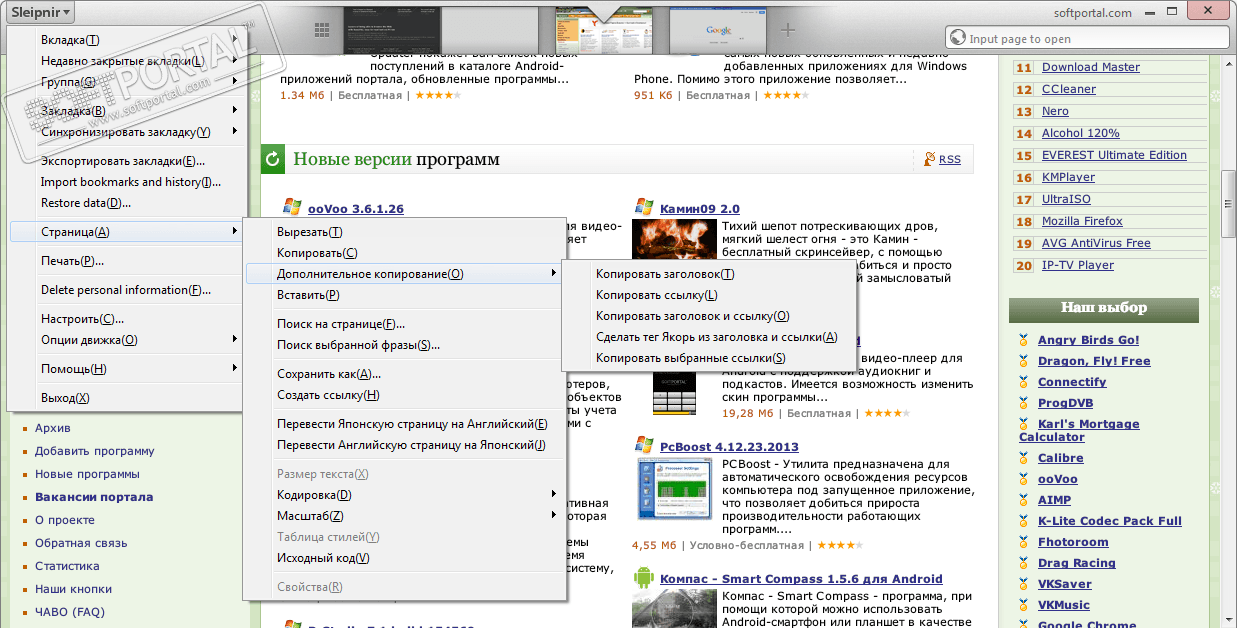Screen dimensions: 1237x628
Task: Click the RSS feed icon
Action: tap(930, 159)
